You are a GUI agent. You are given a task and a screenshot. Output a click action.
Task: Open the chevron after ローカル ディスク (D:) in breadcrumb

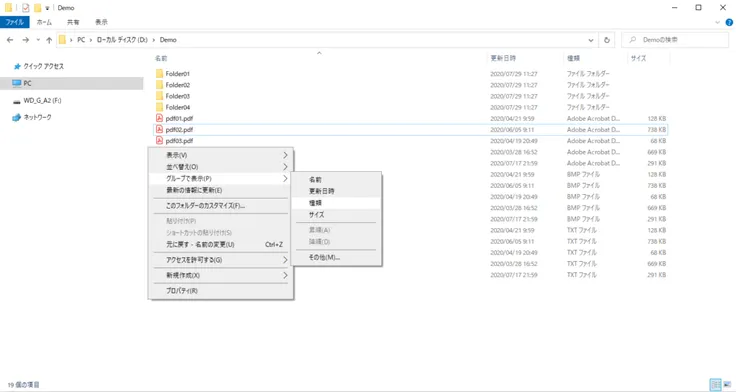(153, 40)
